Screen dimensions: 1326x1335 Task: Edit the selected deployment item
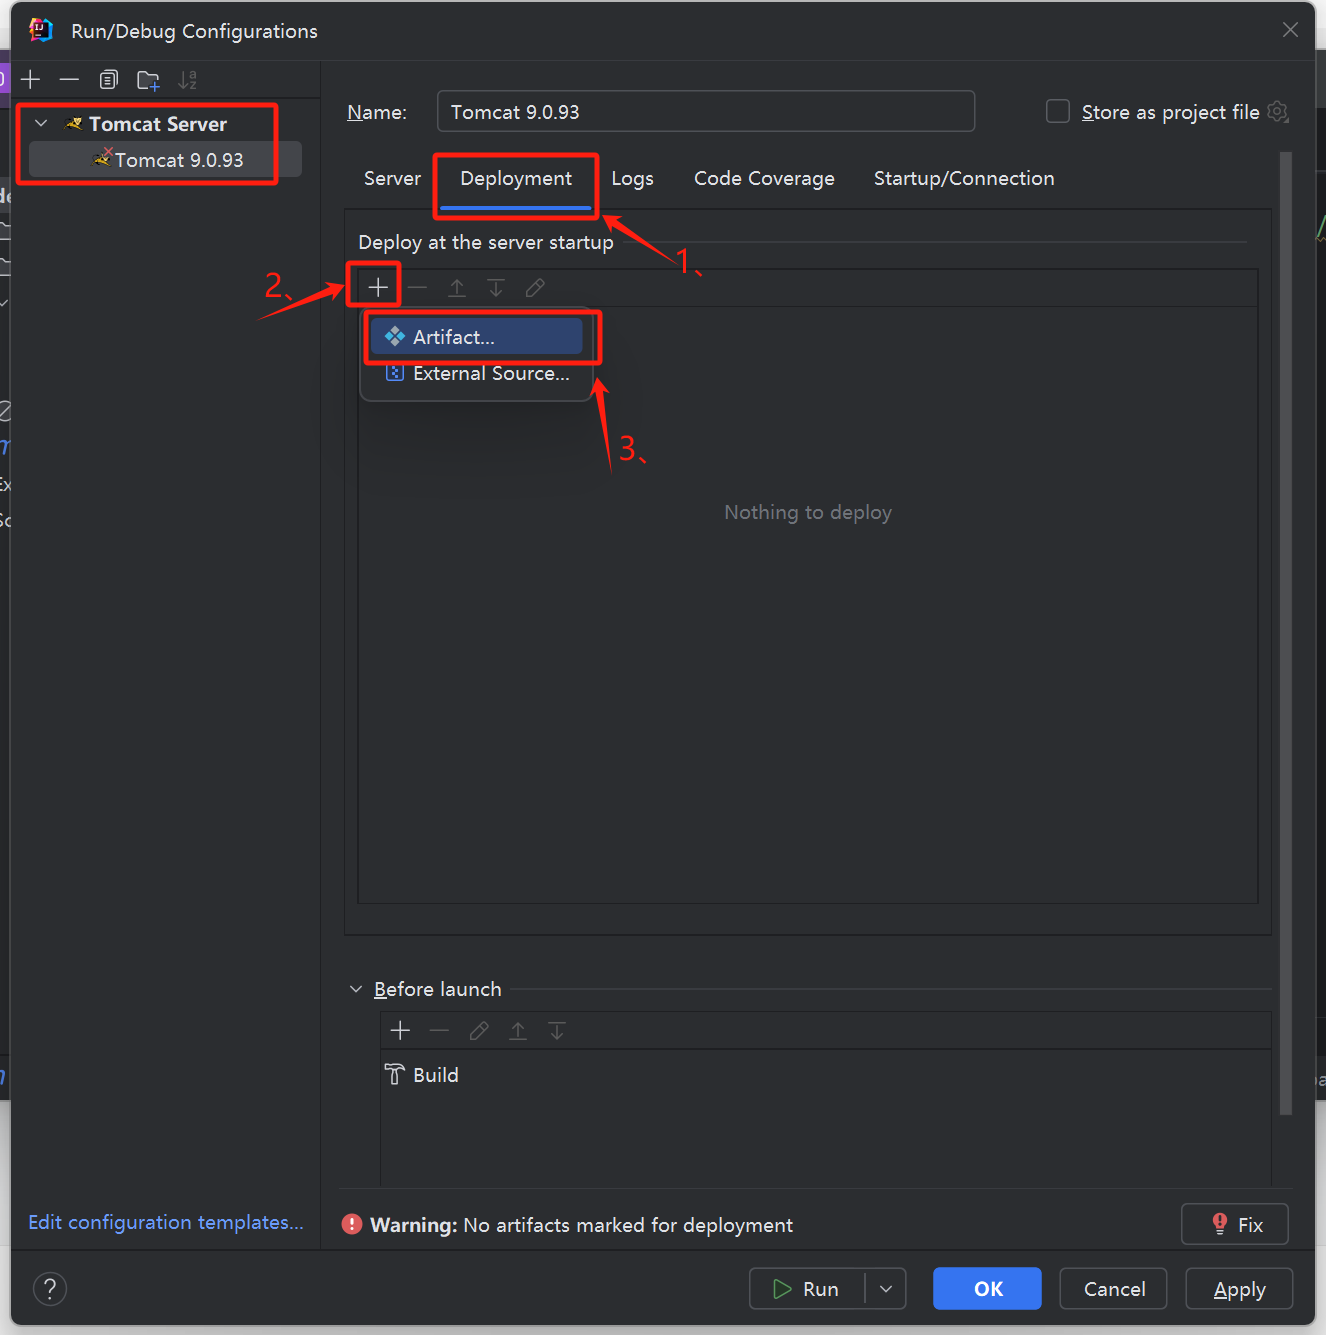tap(535, 288)
